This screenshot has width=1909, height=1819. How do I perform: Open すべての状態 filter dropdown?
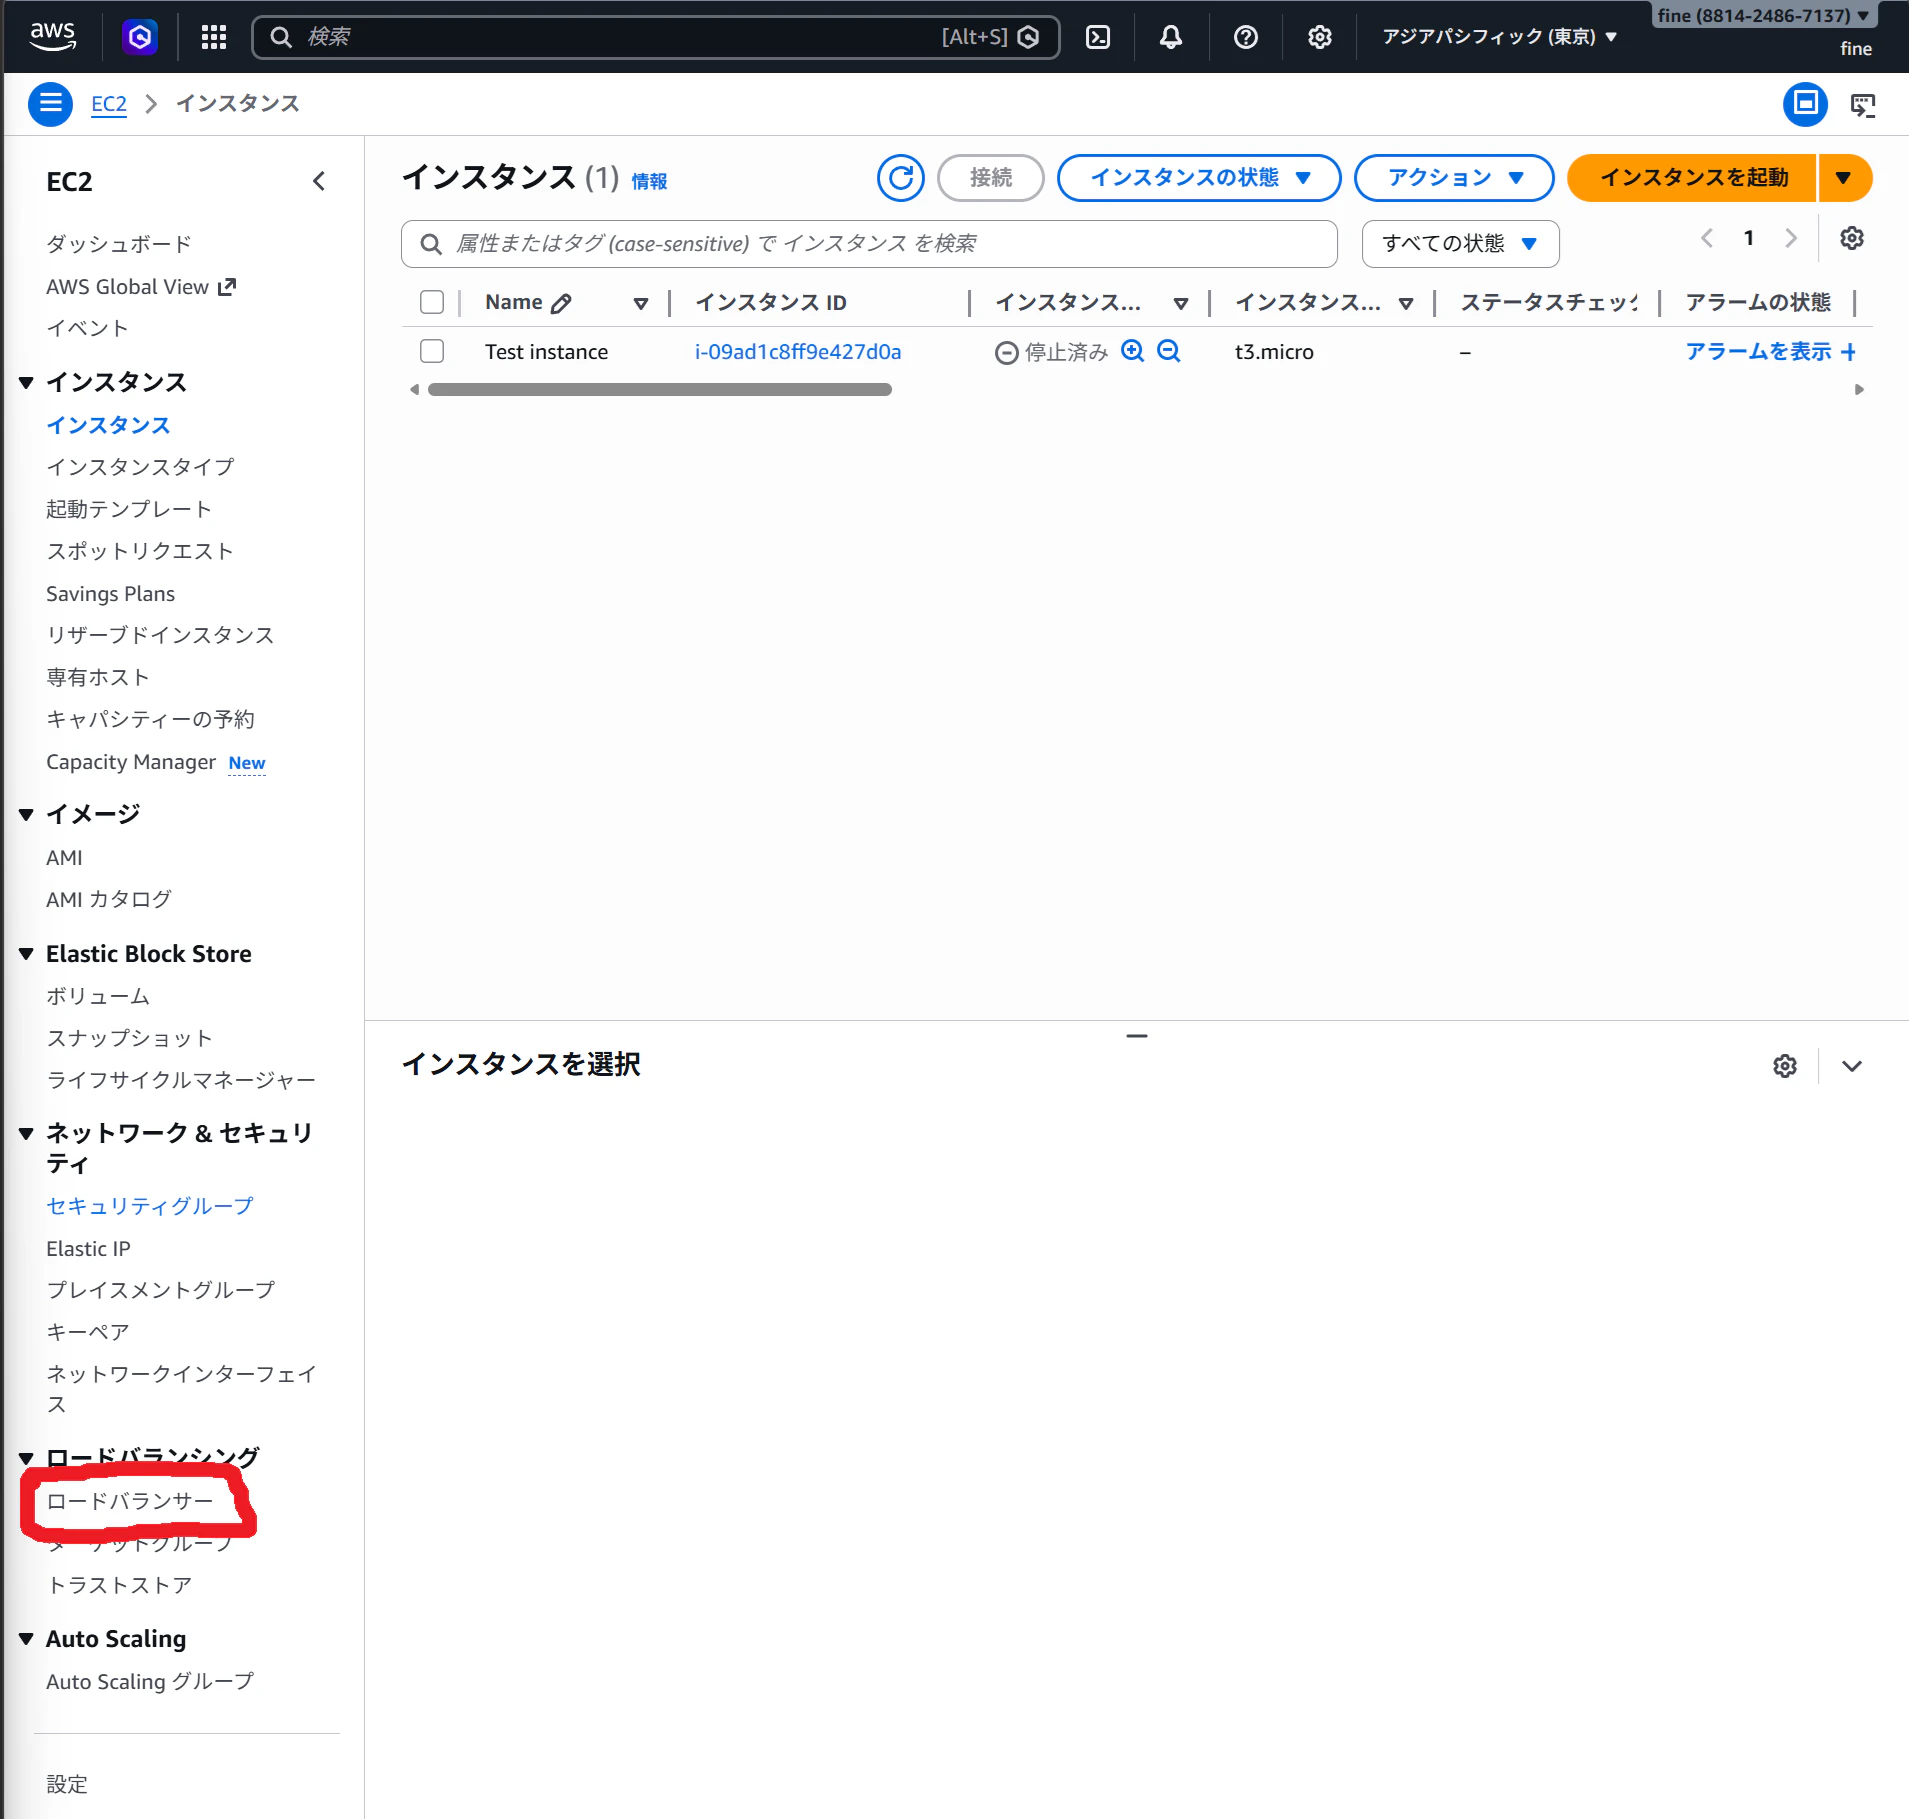pyautogui.click(x=1460, y=244)
